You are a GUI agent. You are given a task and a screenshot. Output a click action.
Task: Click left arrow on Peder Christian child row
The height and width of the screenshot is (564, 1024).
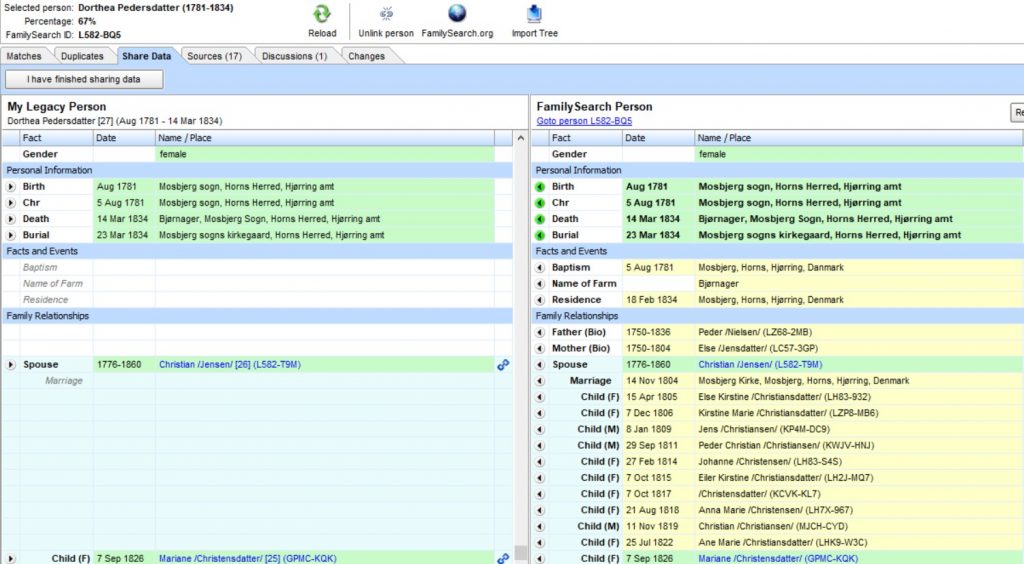tap(540, 445)
